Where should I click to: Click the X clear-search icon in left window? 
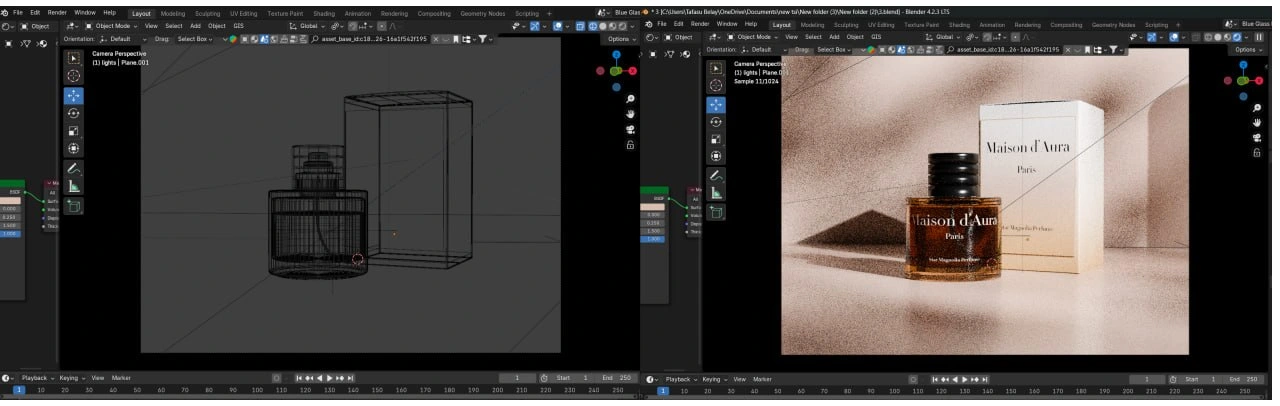pyautogui.click(x=436, y=38)
